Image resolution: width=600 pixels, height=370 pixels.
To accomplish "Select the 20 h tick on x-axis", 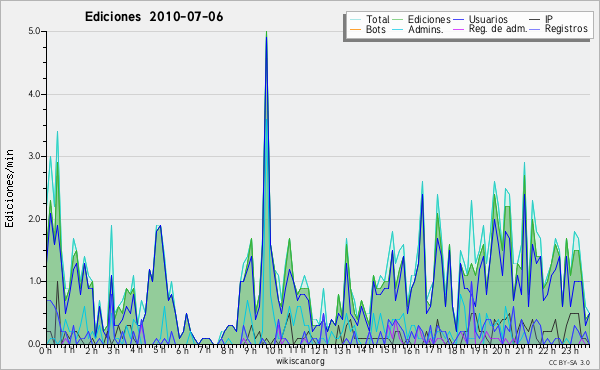I will (500, 351).
